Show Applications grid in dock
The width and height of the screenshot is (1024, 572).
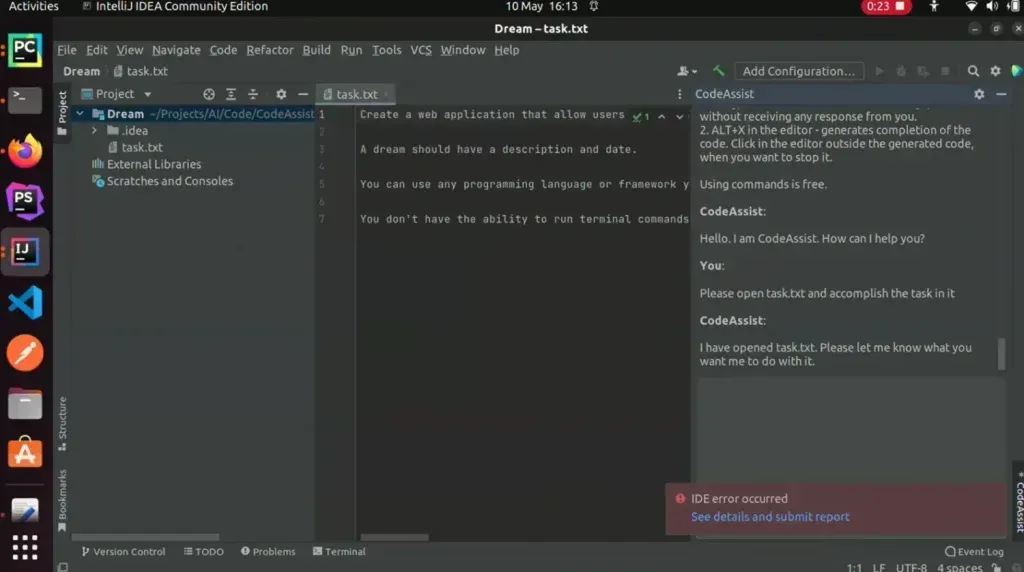point(25,548)
